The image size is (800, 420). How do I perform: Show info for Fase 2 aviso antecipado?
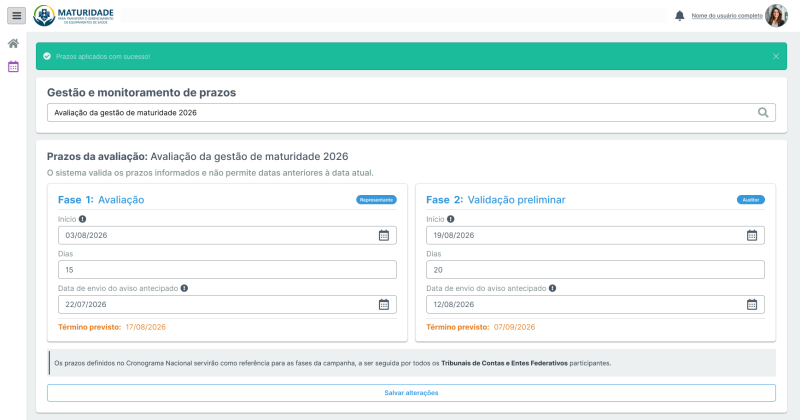[553, 288]
